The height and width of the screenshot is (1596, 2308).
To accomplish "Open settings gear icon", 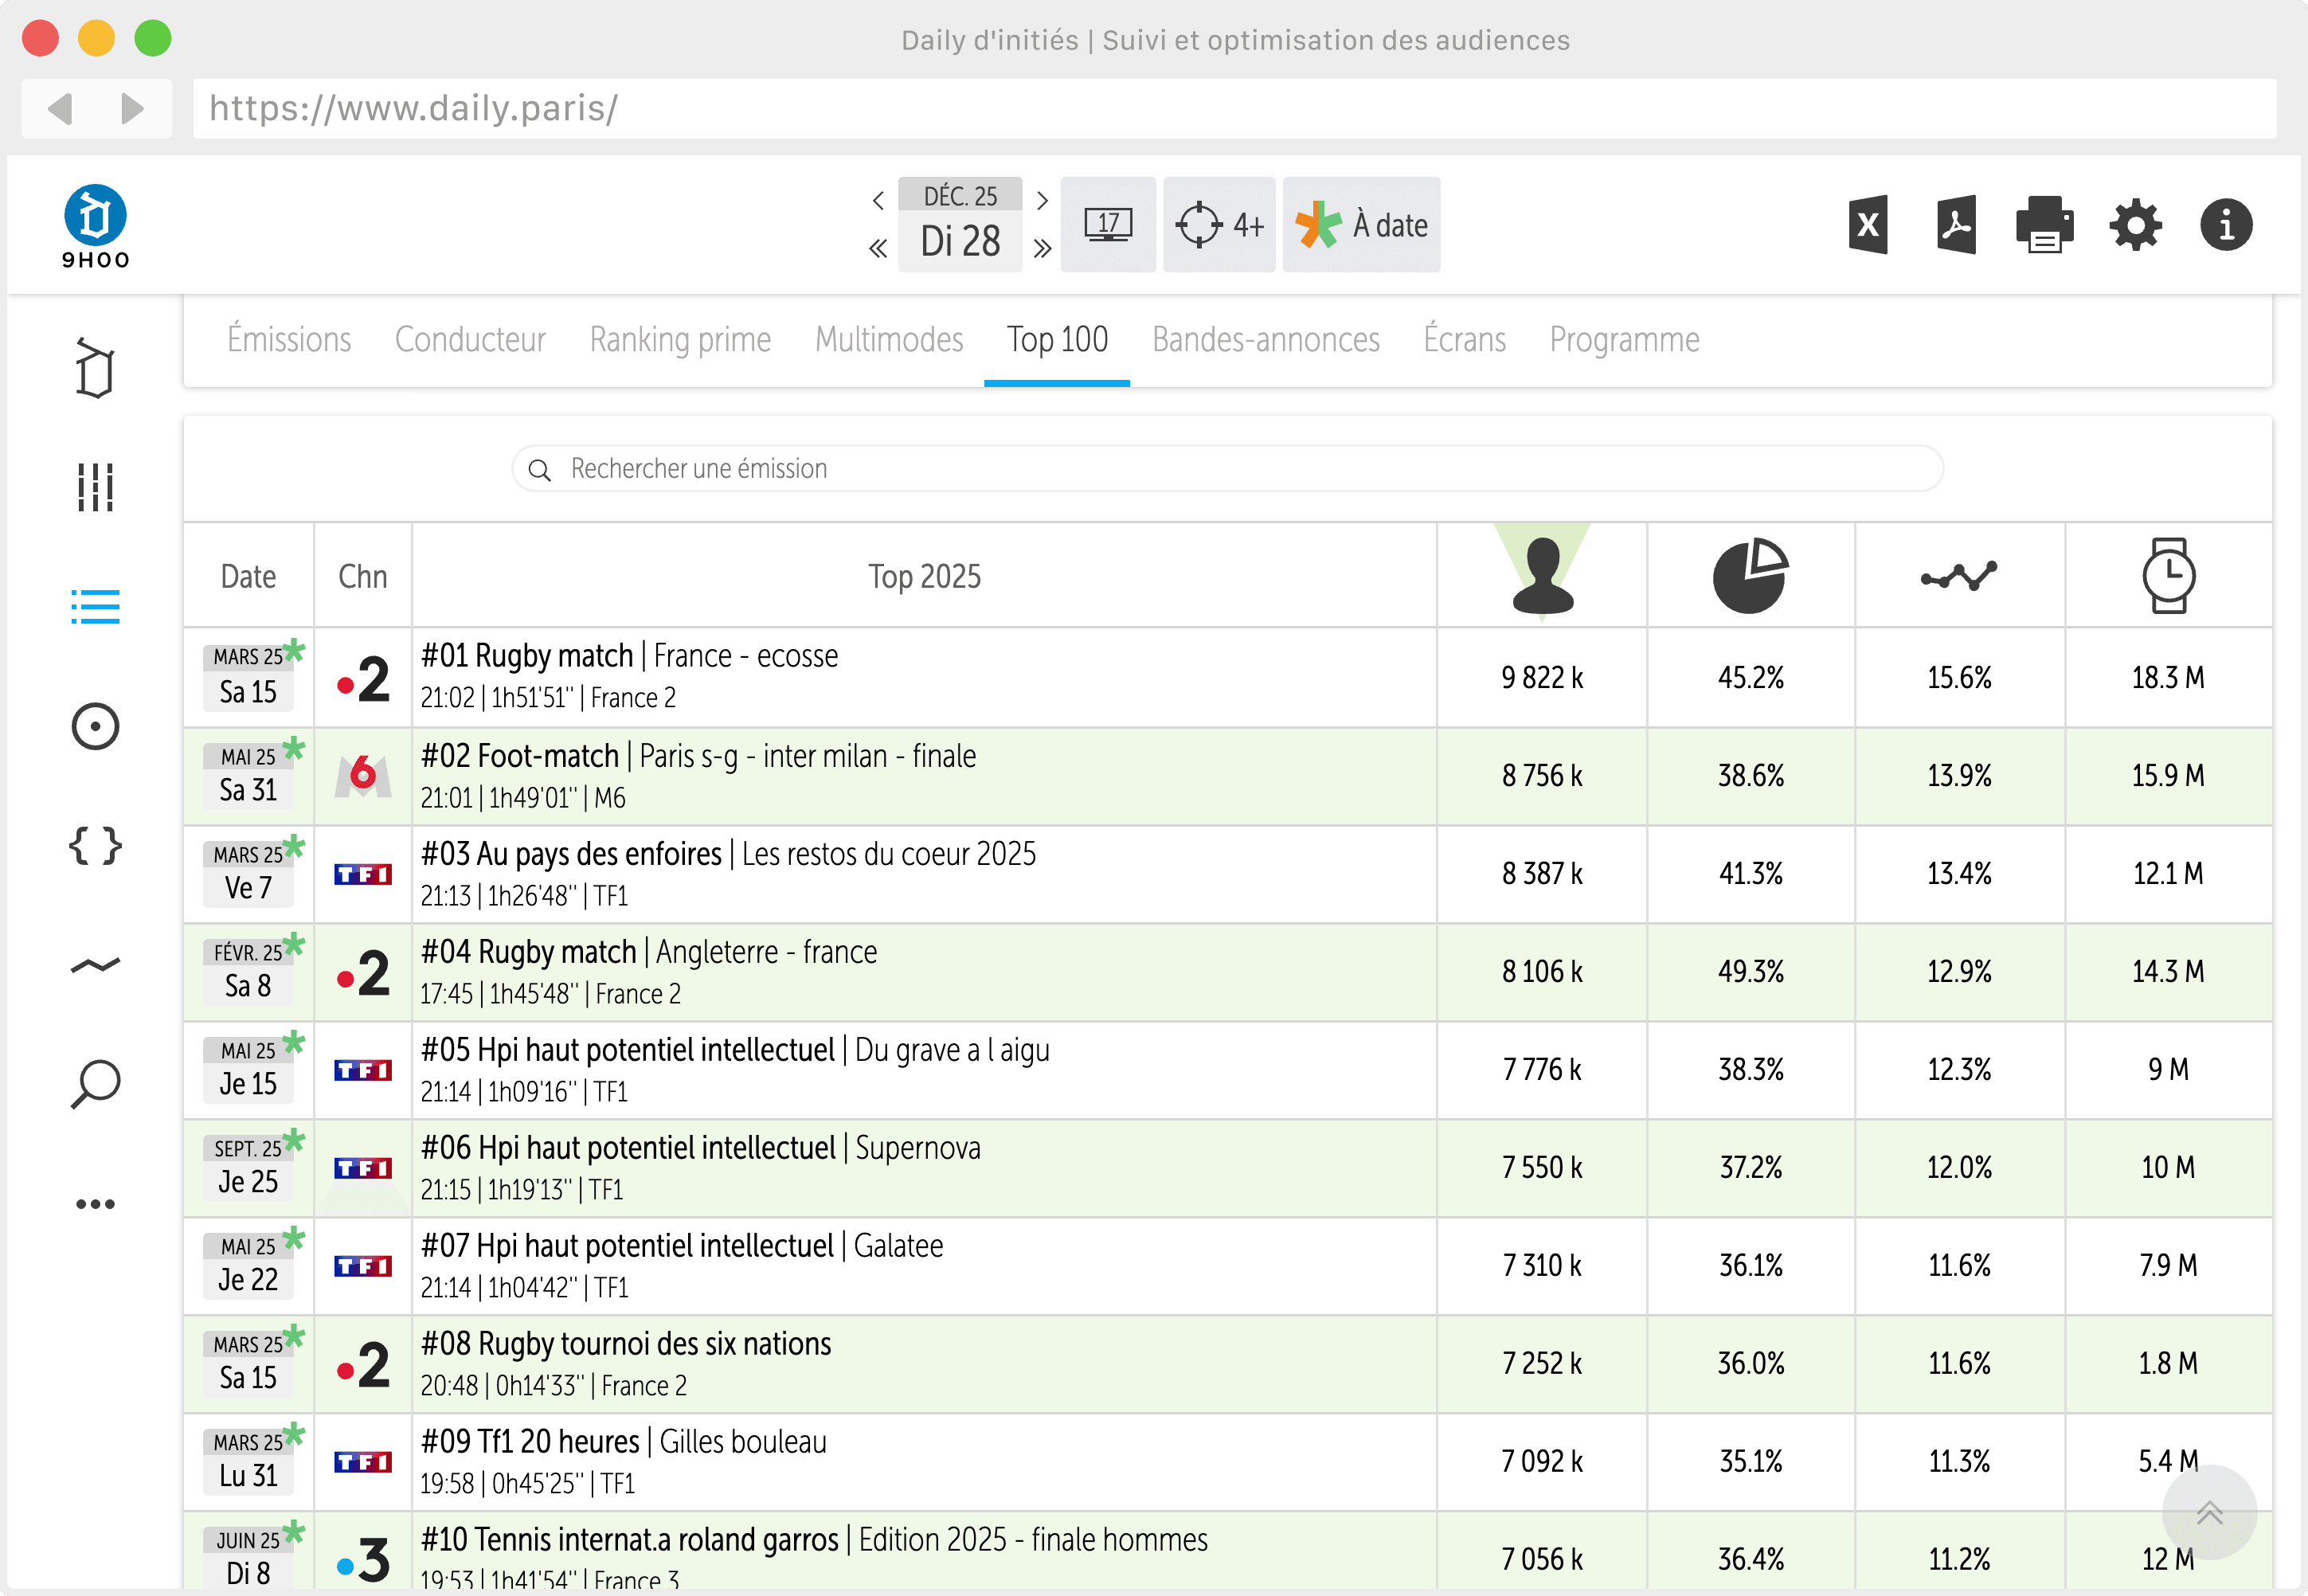I will click(x=2135, y=225).
